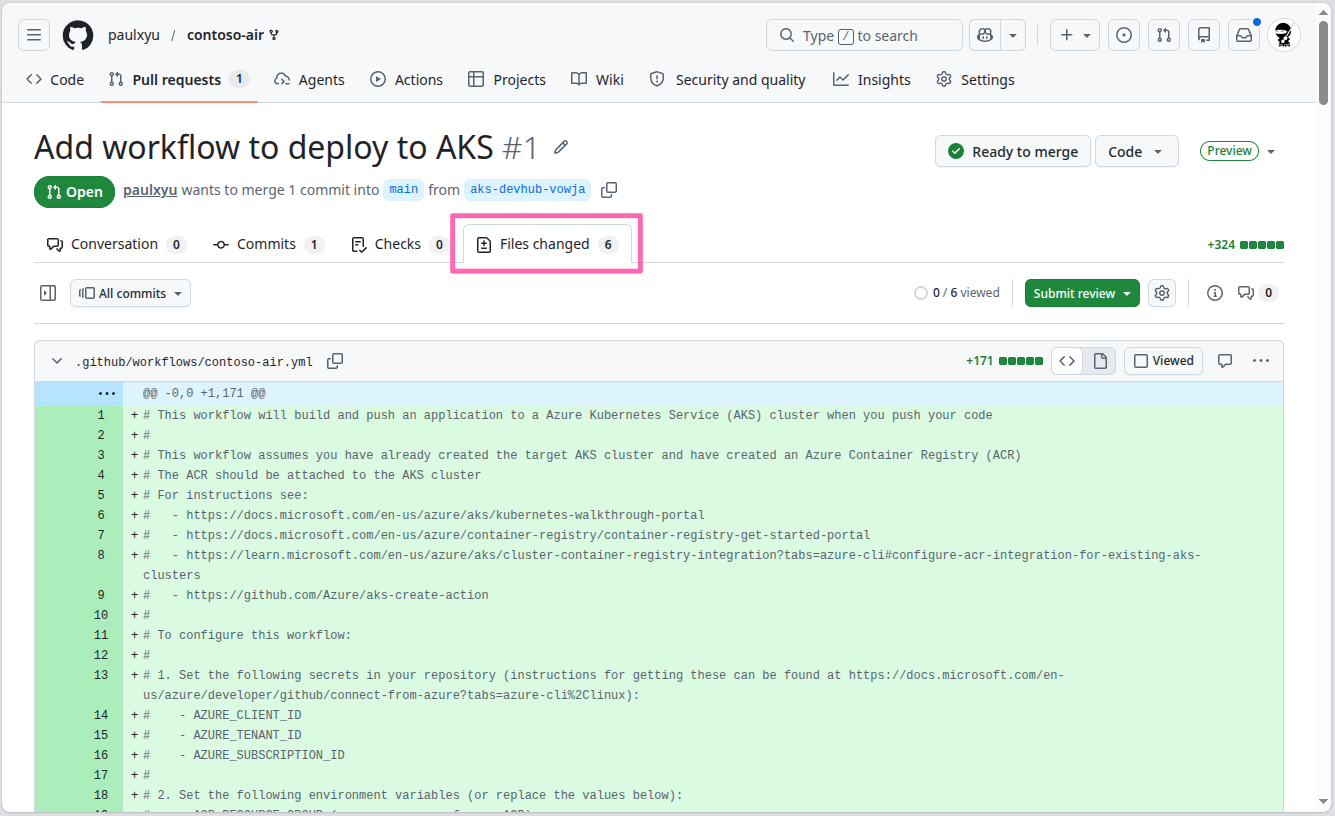
Task: Click the info circle icon near comments
Action: (x=1215, y=293)
